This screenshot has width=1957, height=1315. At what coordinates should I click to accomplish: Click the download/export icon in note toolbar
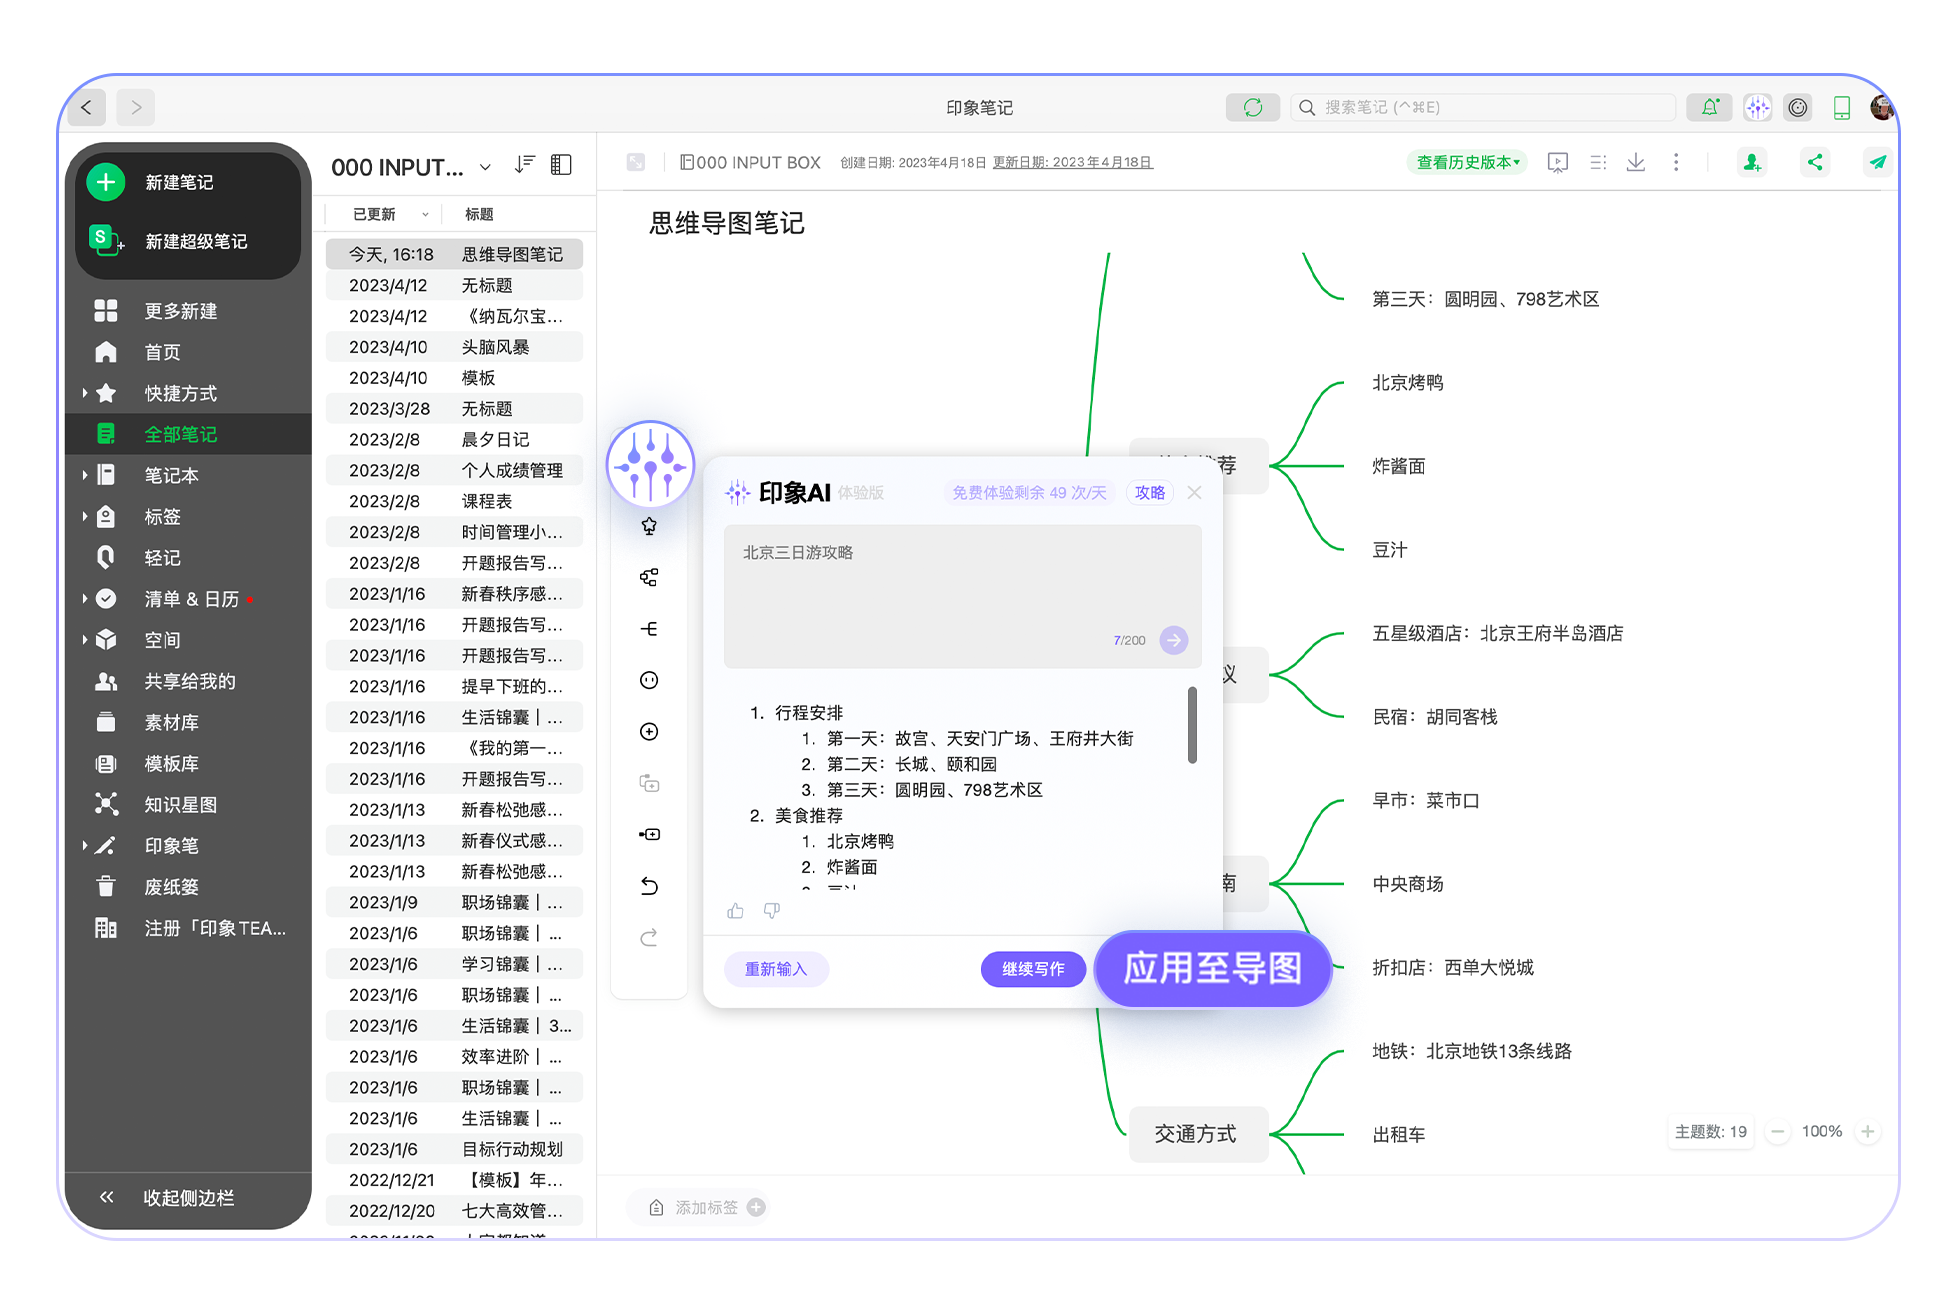[1636, 162]
